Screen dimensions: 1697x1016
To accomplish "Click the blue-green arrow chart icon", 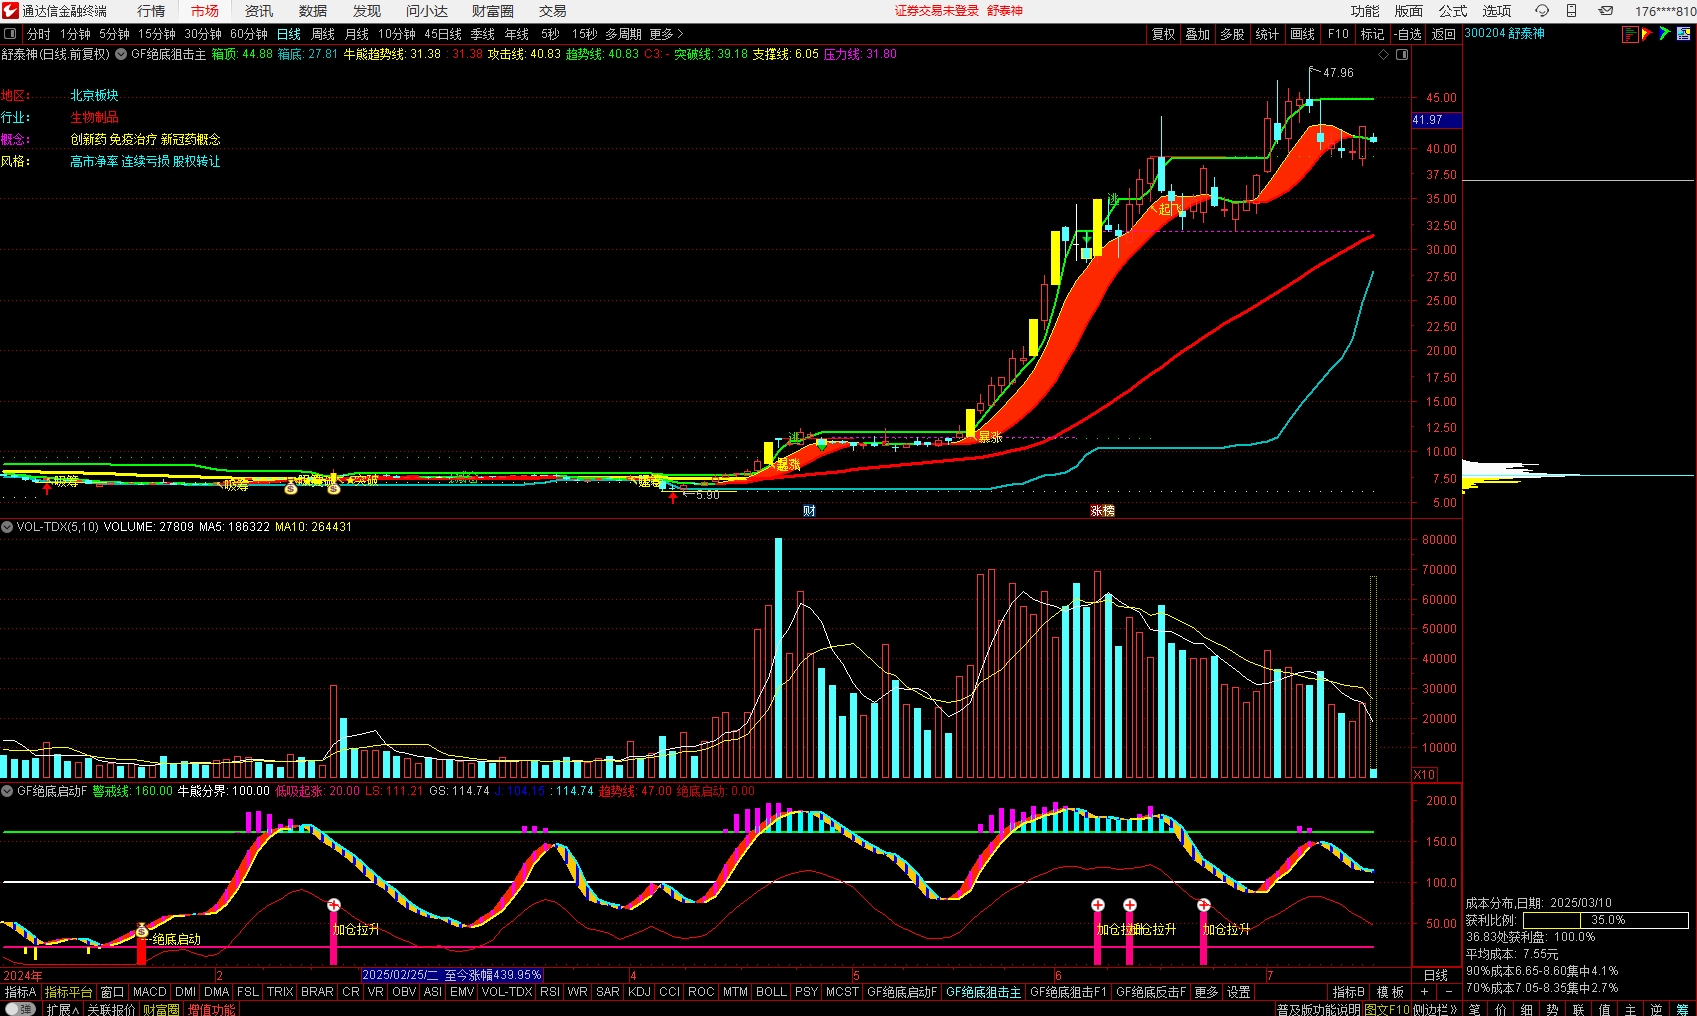I will (1665, 34).
